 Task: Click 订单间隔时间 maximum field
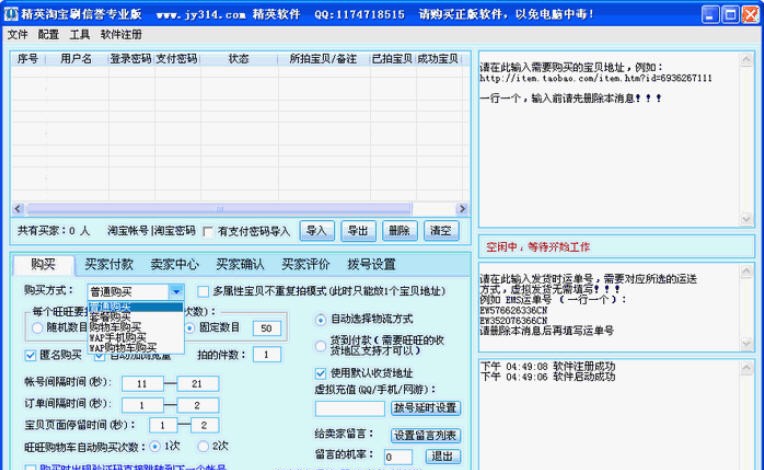click(197, 405)
